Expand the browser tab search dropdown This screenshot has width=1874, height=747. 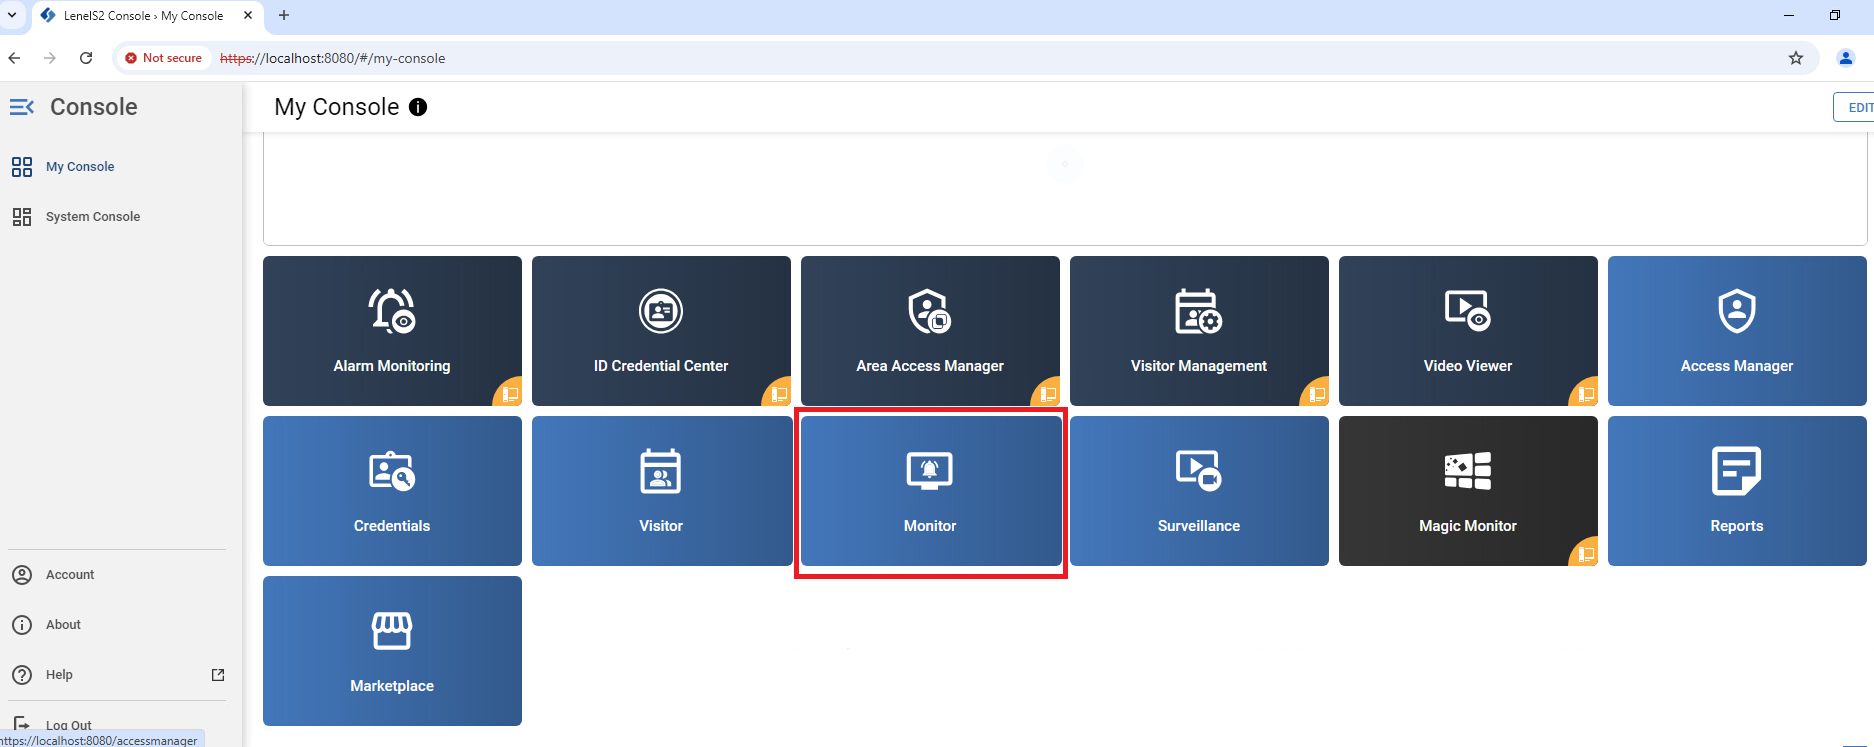[12, 15]
